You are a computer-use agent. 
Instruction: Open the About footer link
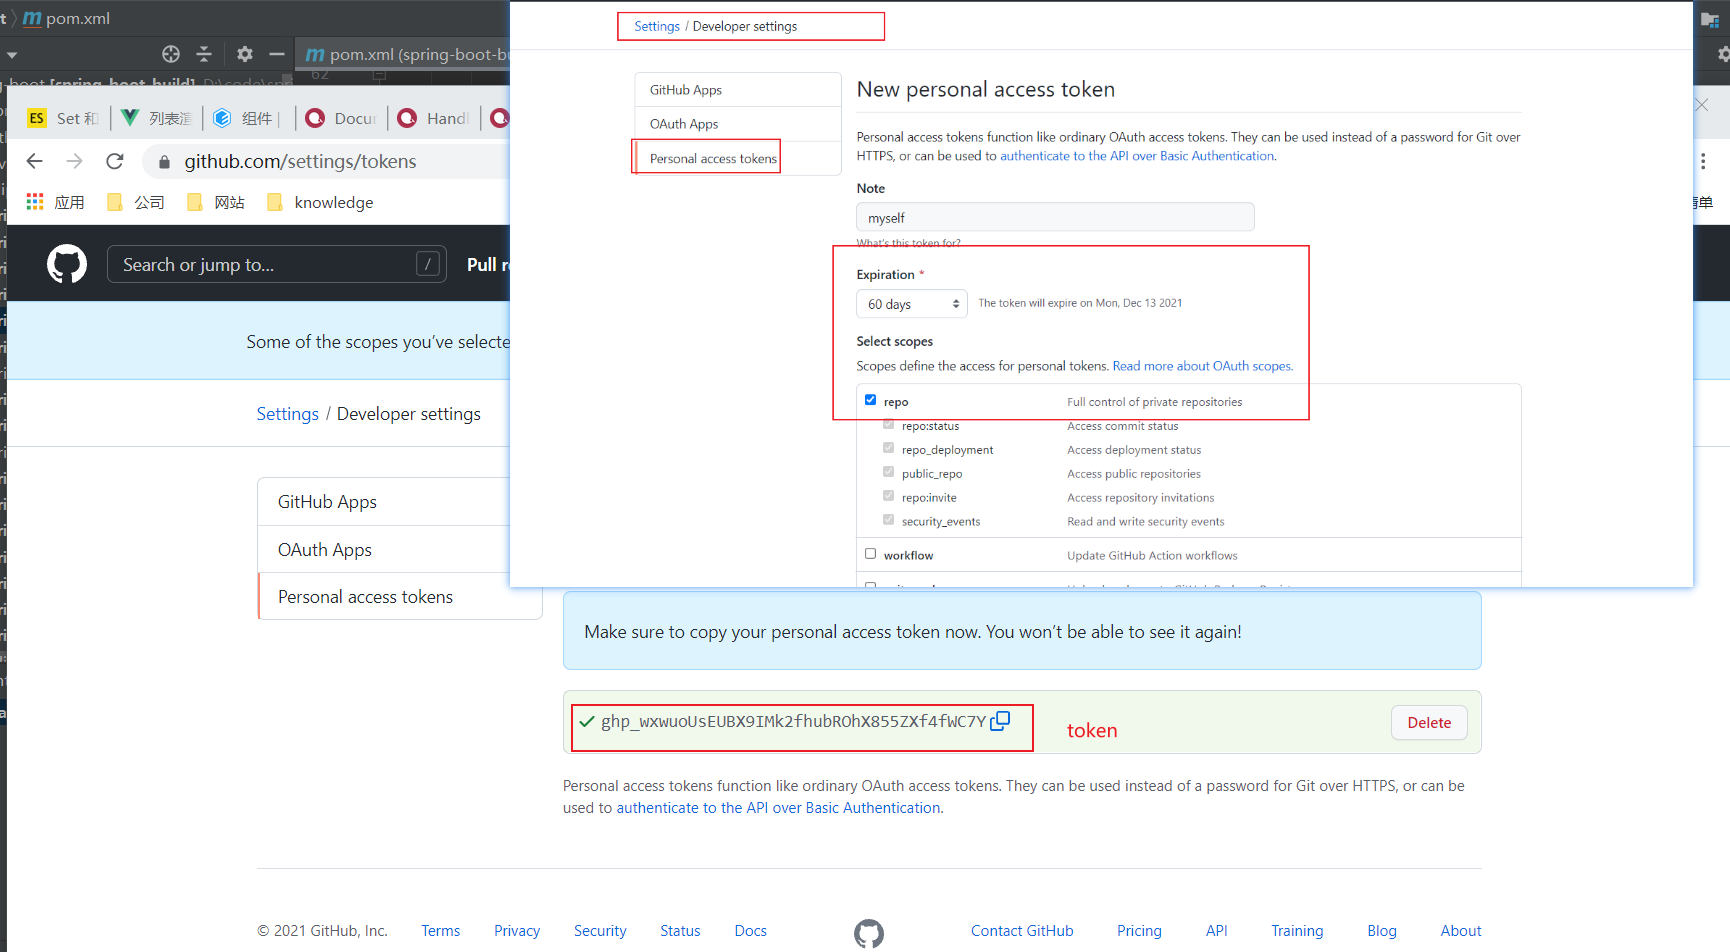[x=1461, y=931]
